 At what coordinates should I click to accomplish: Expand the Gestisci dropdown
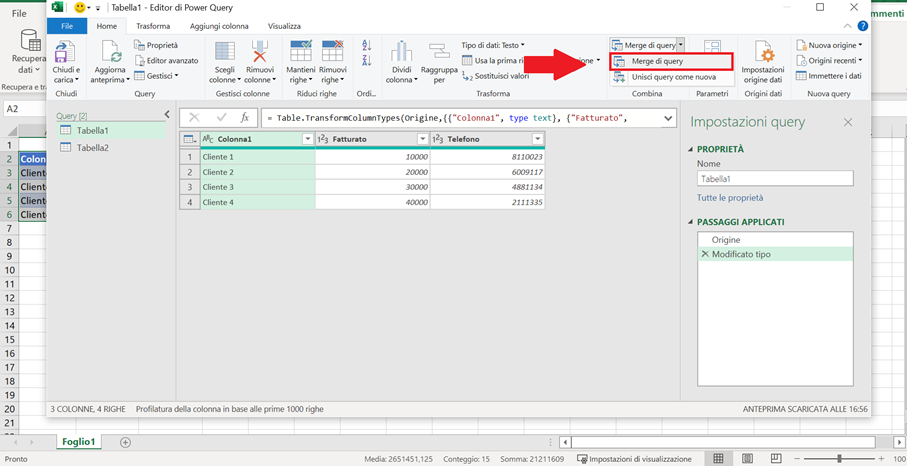pyautogui.click(x=156, y=75)
